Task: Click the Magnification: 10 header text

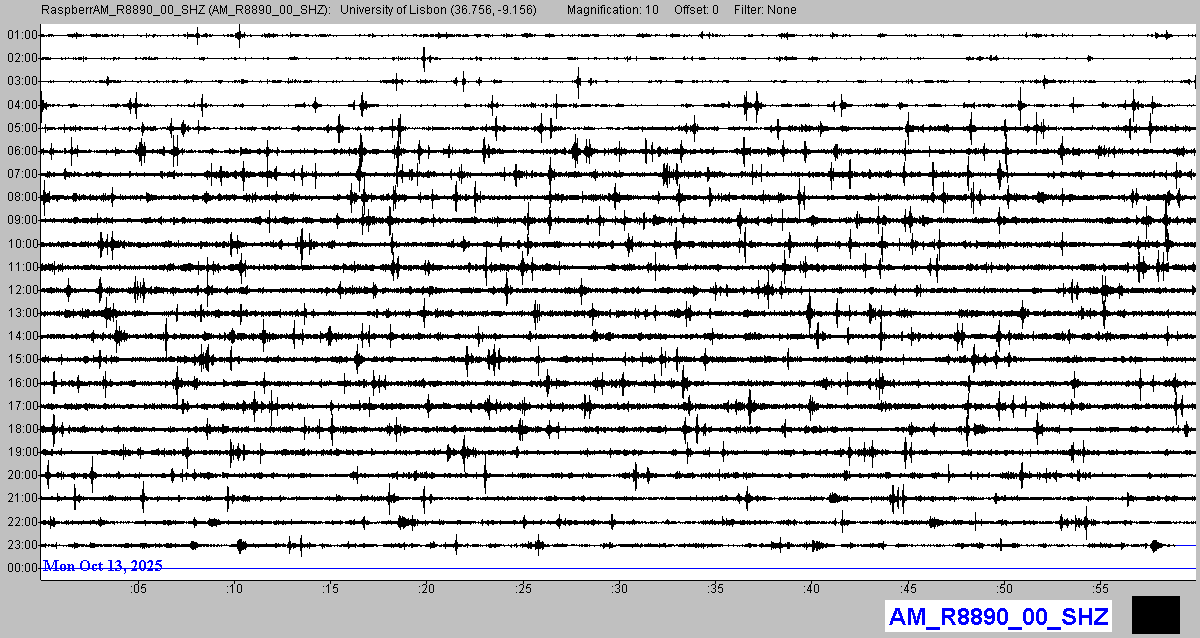Action: point(612,9)
